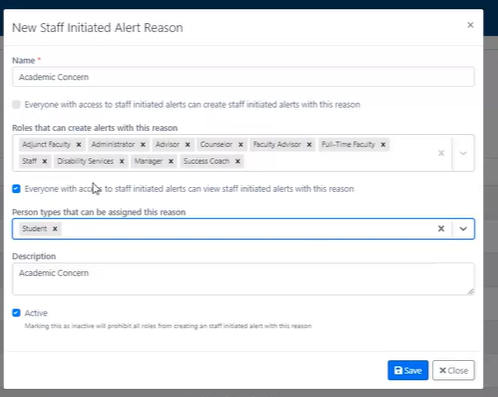Clear all person types in the field
Image resolution: width=498 pixels, height=397 pixels.
[x=441, y=229]
